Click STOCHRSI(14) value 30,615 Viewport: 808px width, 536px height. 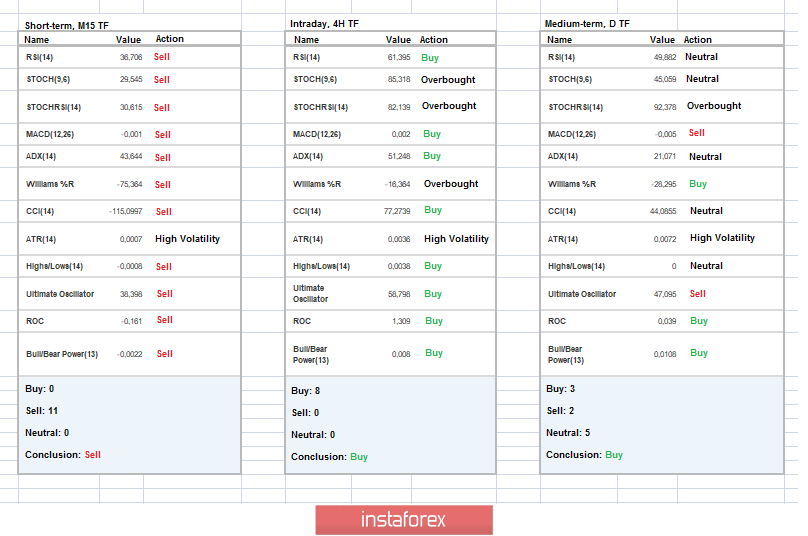131,107
